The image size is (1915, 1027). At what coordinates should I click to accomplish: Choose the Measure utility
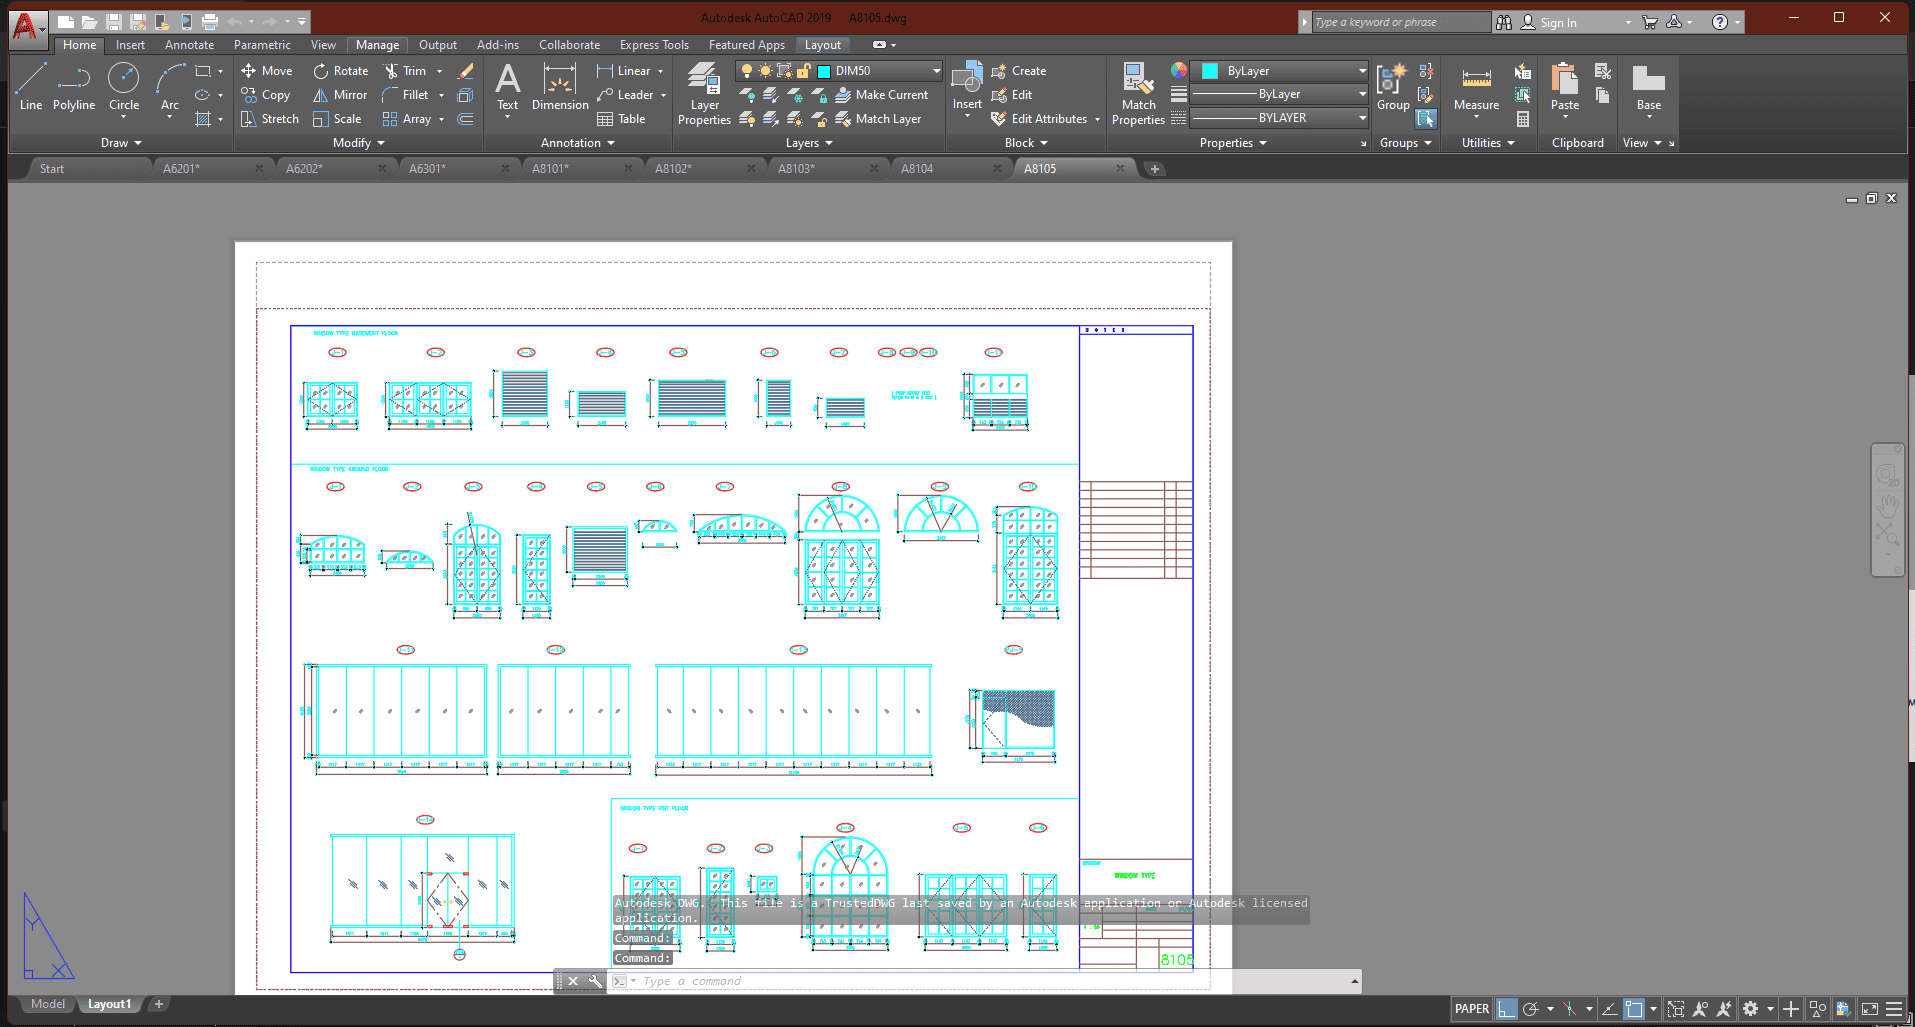click(x=1476, y=88)
